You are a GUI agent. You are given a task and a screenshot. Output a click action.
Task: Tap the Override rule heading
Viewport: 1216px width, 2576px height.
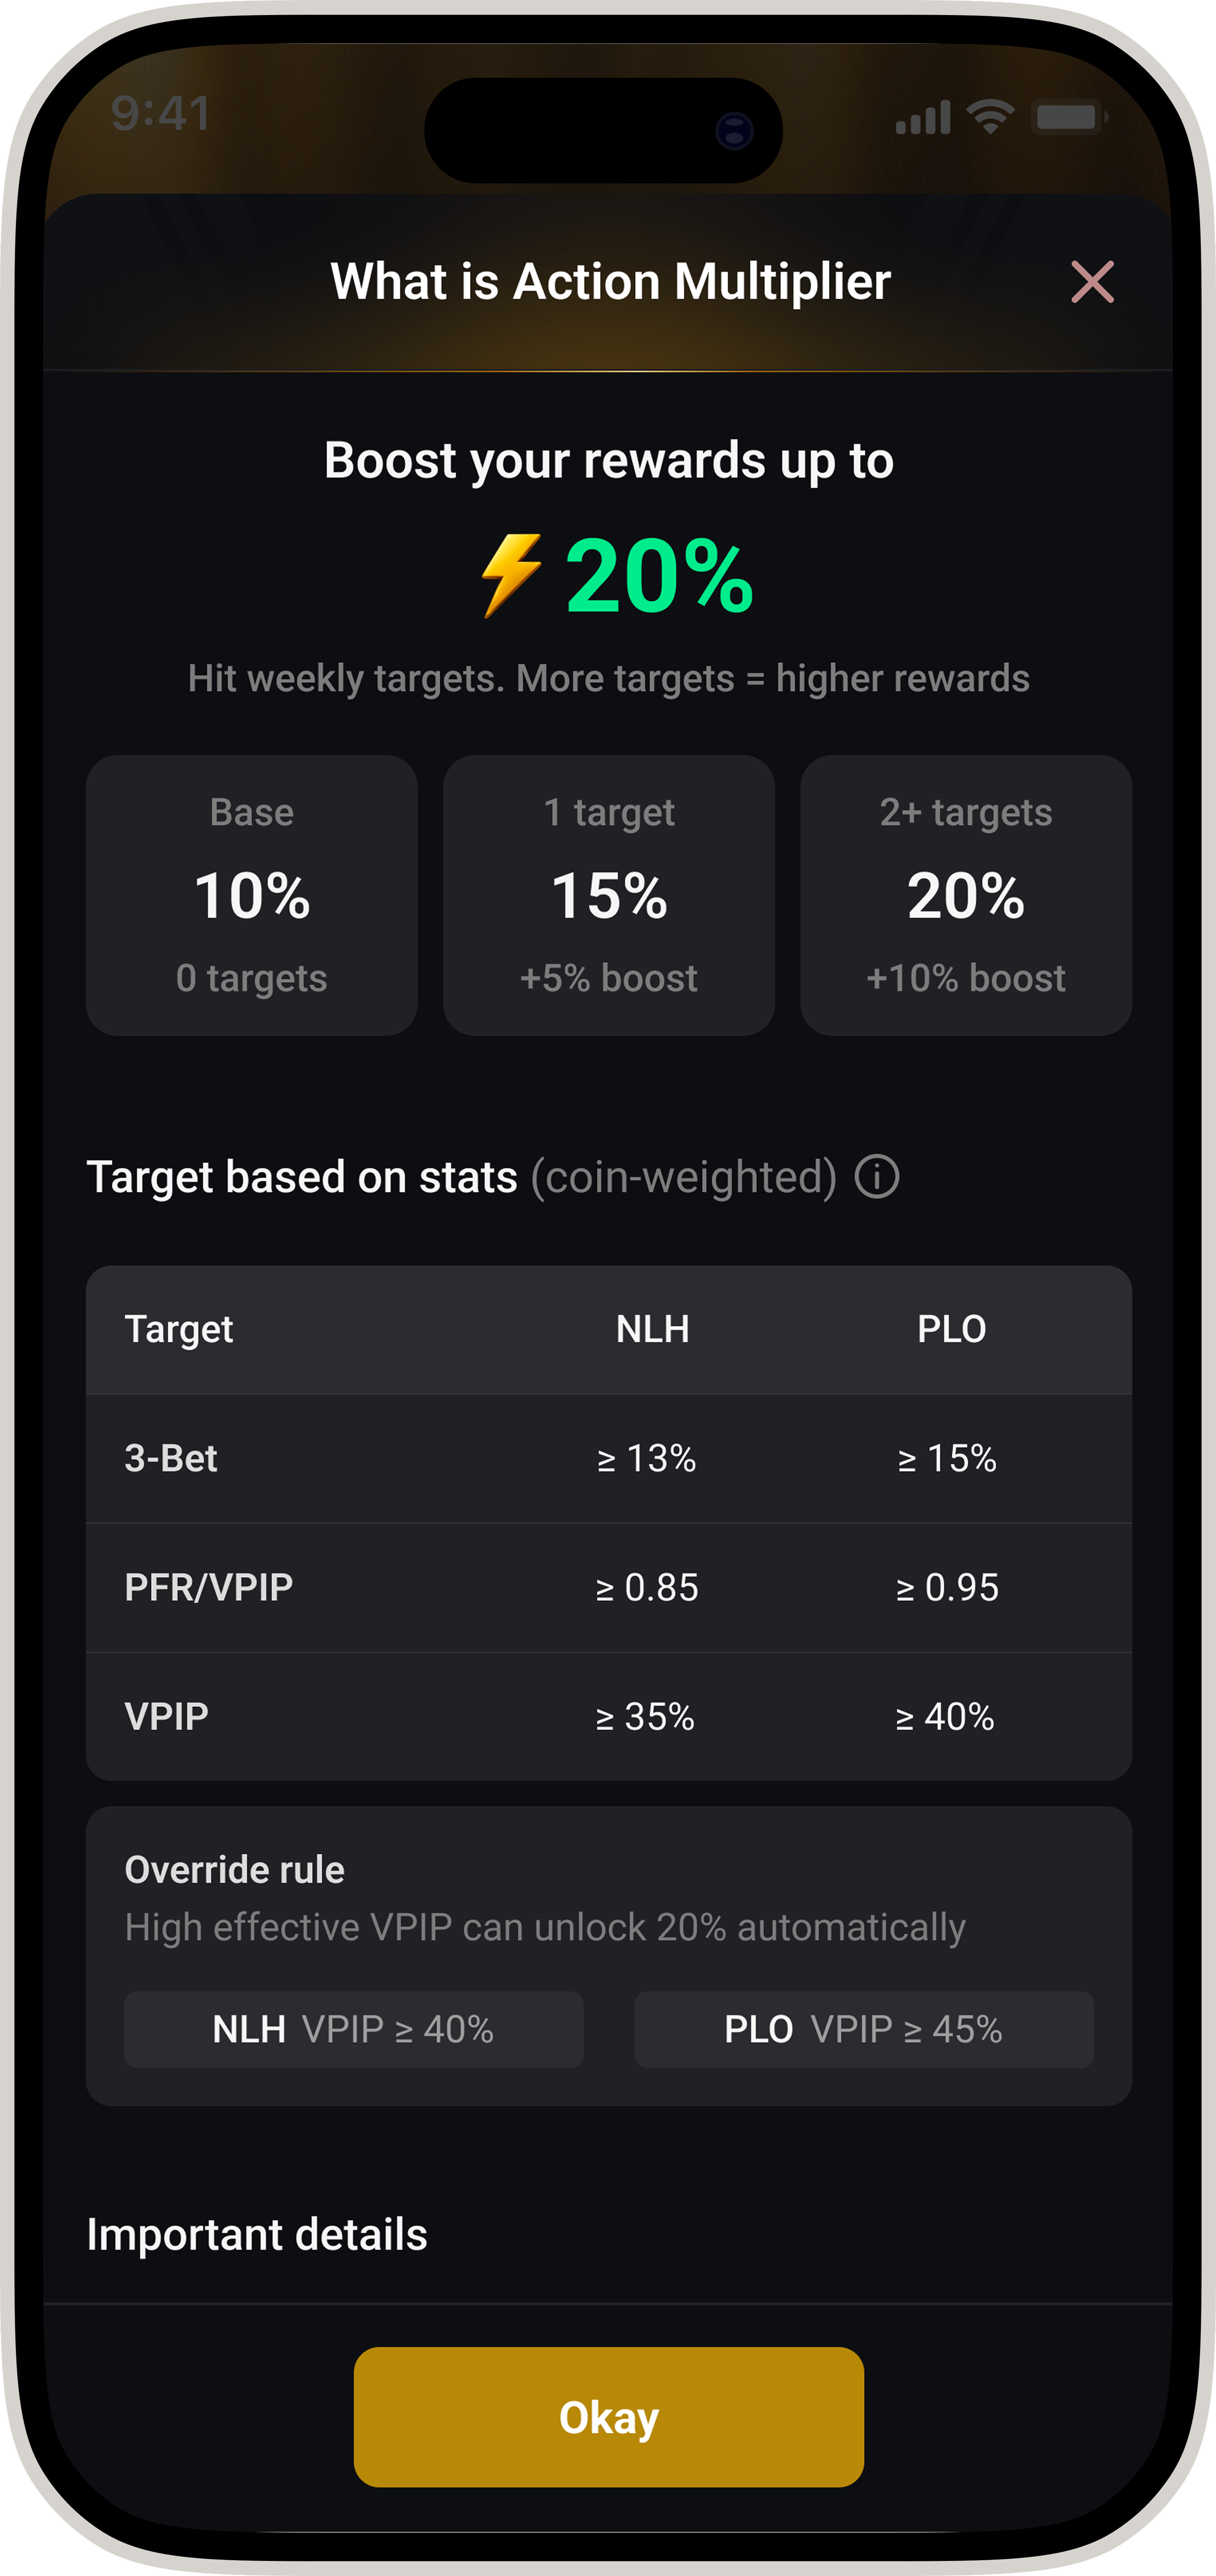[234, 1869]
